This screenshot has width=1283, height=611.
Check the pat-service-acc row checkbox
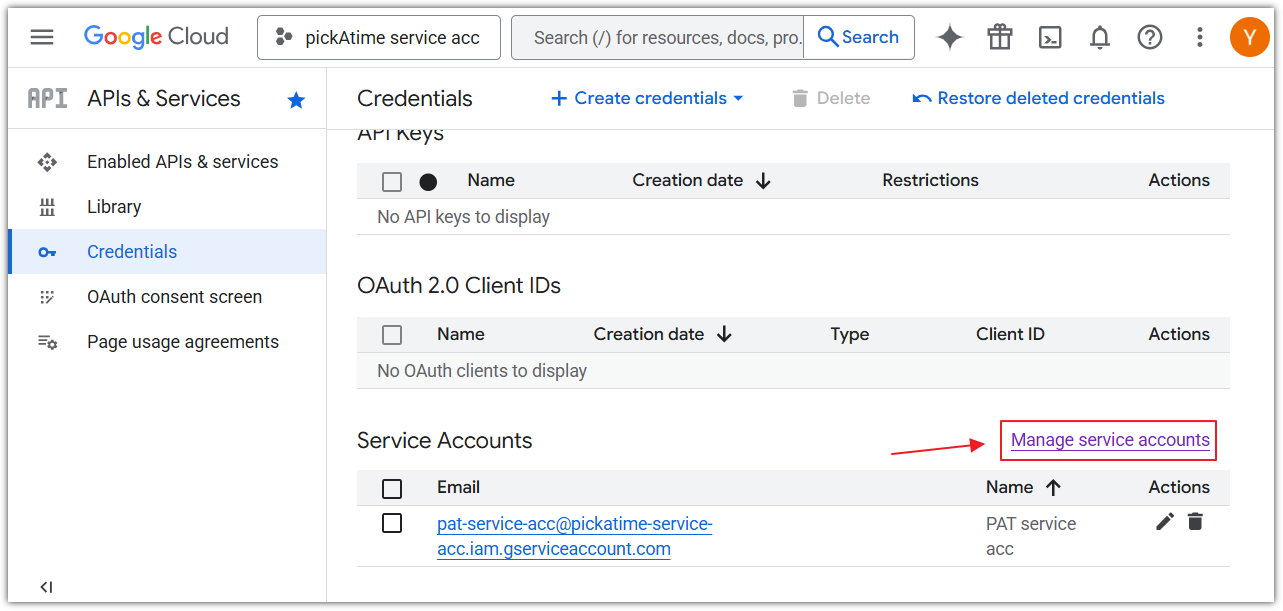tap(392, 523)
